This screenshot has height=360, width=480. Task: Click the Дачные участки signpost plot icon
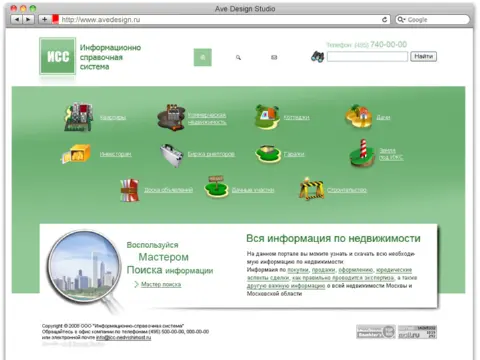coord(217,187)
